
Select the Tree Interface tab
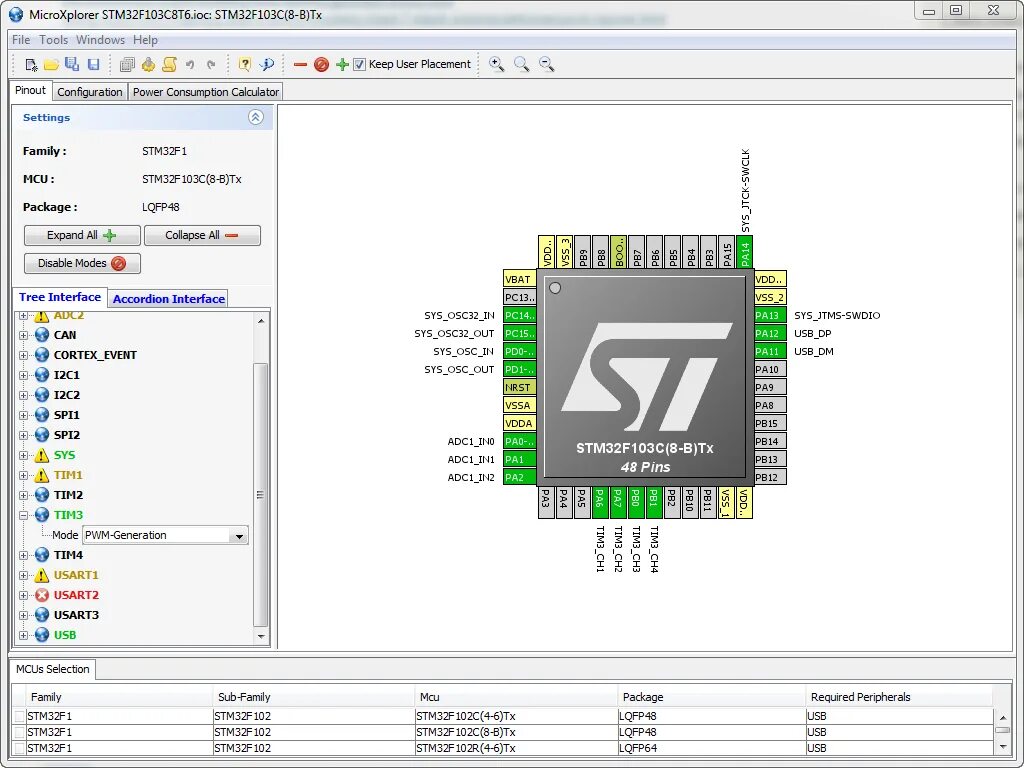coord(60,297)
